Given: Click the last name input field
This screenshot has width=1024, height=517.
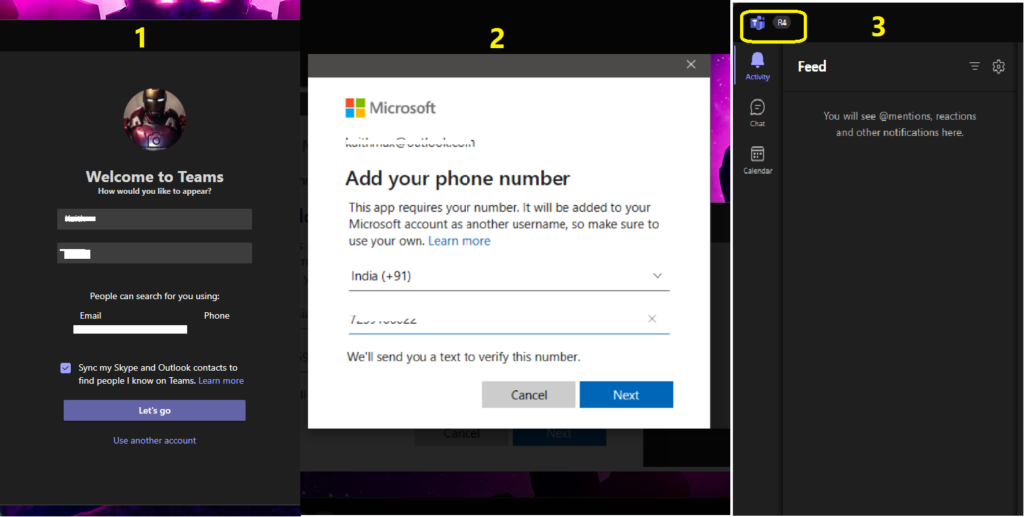Looking at the screenshot, I should pyautogui.click(x=155, y=253).
